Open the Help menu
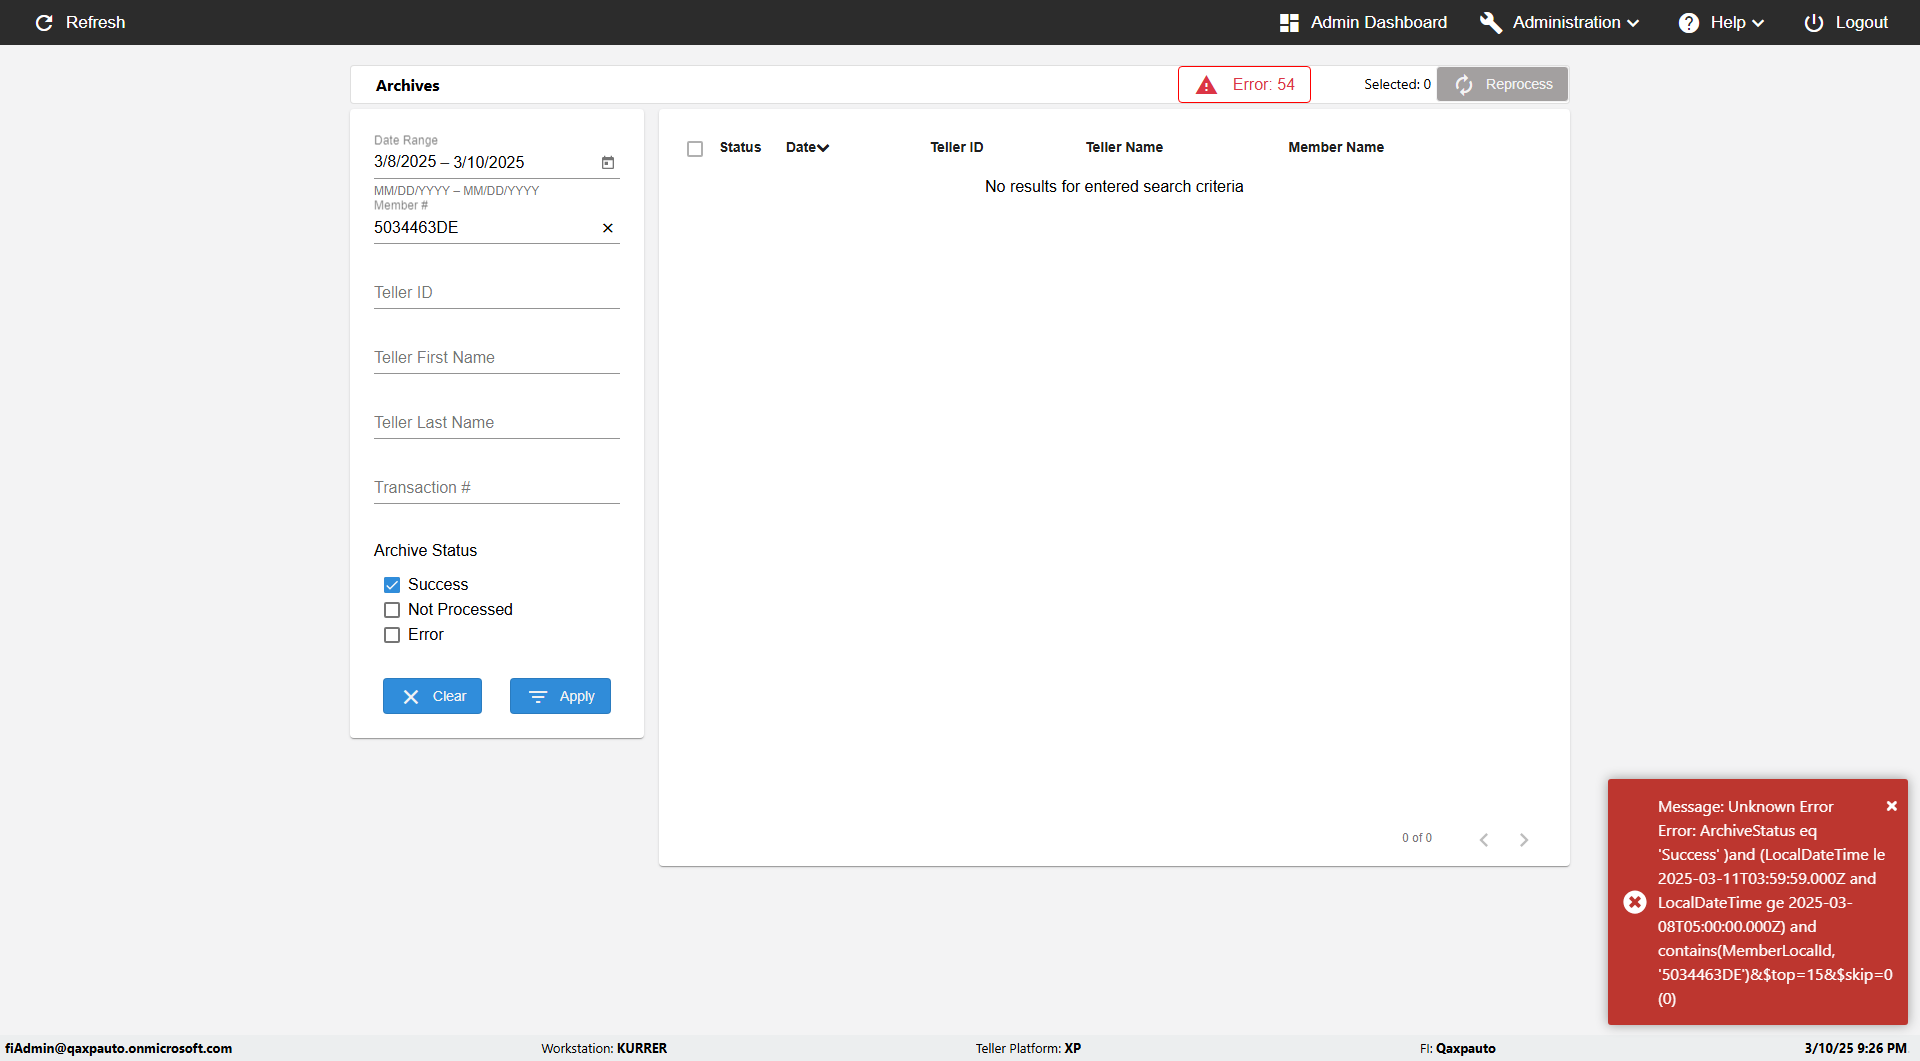Image resolution: width=1920 pixels, height=1061 pixels. click(1722, 22)
